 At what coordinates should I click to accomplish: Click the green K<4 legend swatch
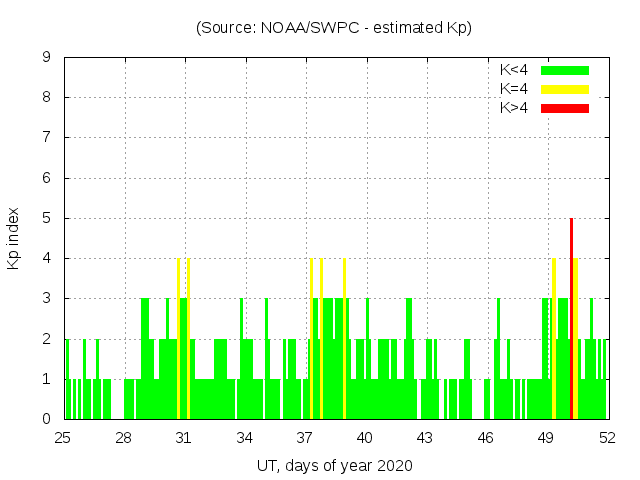565,70
